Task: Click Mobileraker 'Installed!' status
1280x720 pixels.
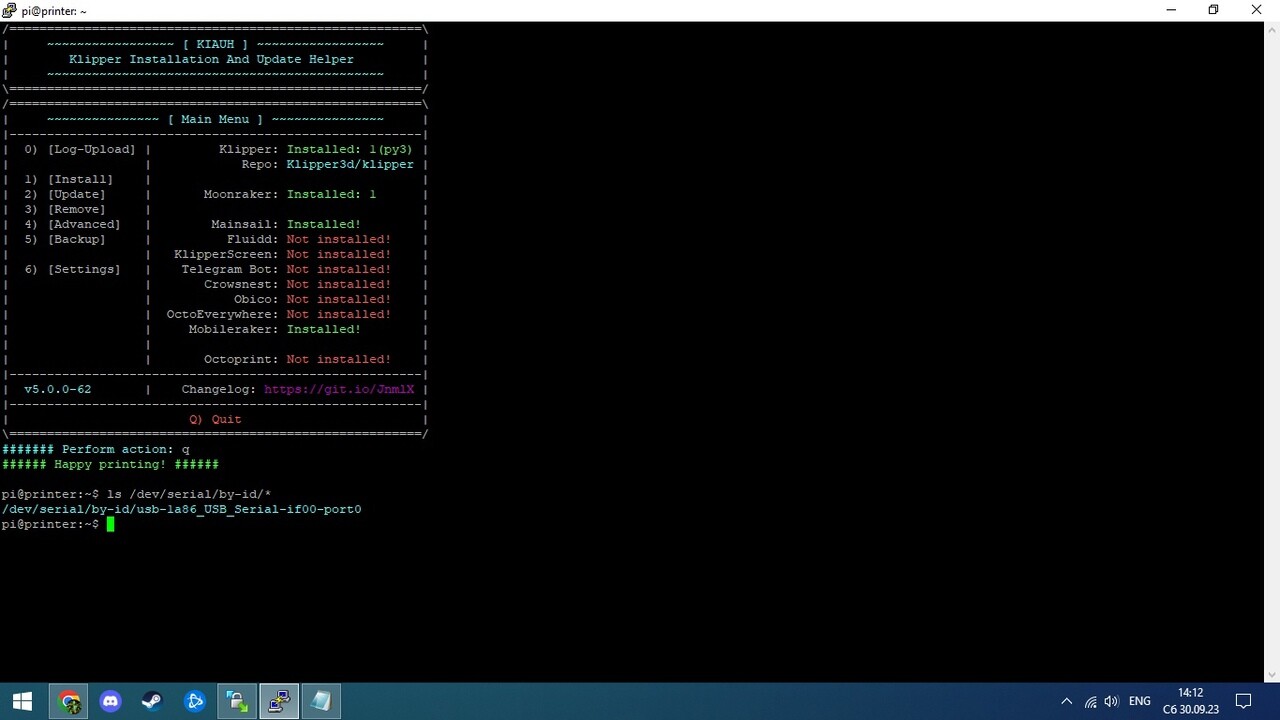Action: pos(324,329)
